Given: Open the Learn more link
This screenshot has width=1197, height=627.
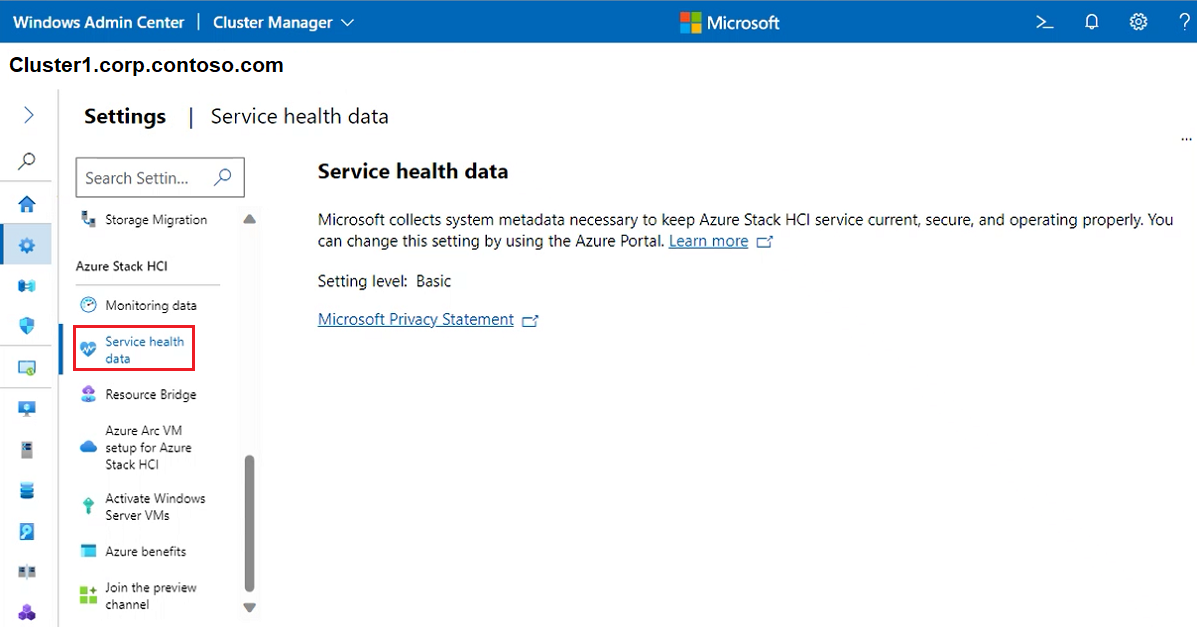Looking at the screenshot, I should [708, 241].
